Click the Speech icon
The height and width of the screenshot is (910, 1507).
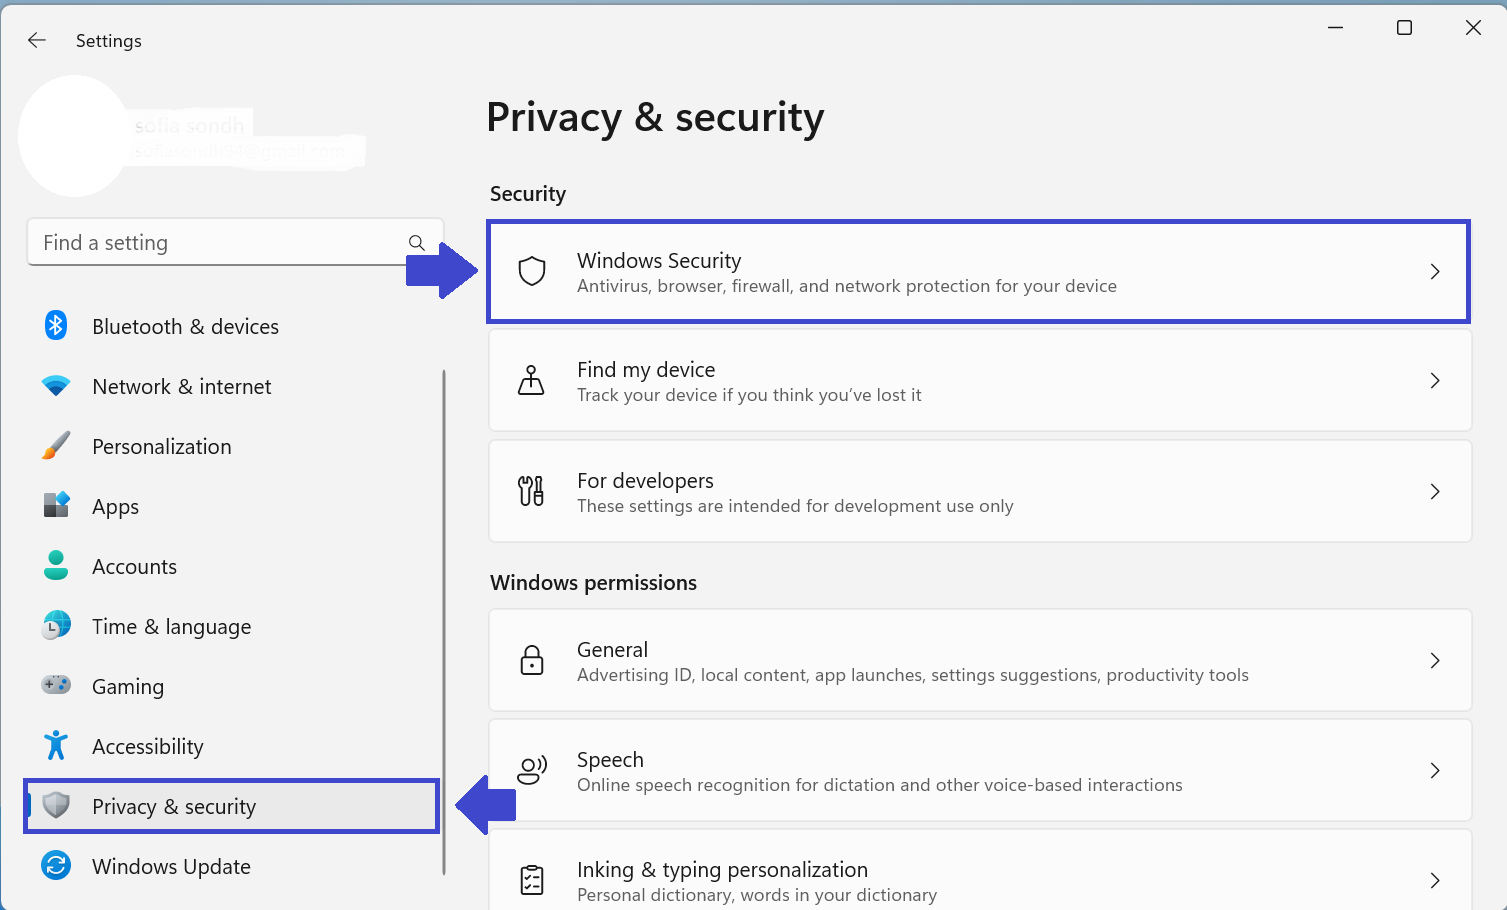(532, 770)
